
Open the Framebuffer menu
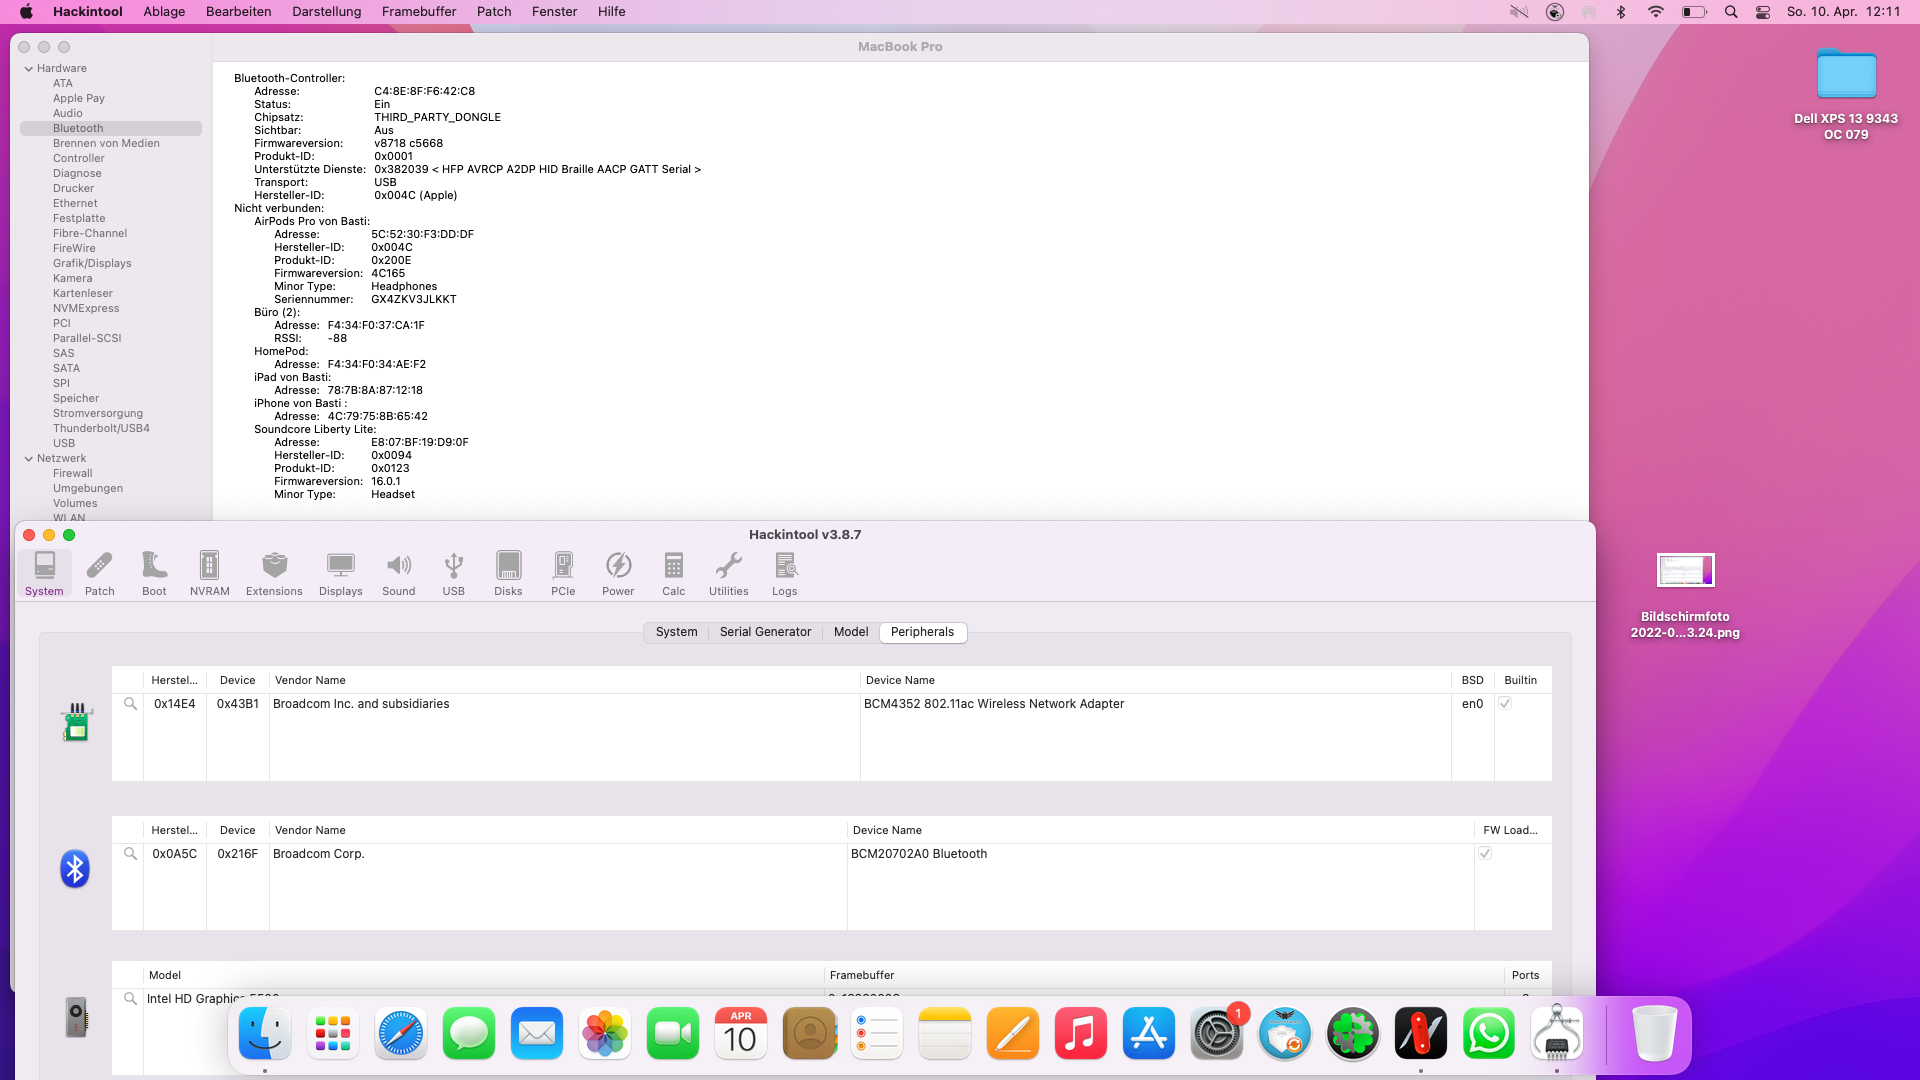click(418, 12)
